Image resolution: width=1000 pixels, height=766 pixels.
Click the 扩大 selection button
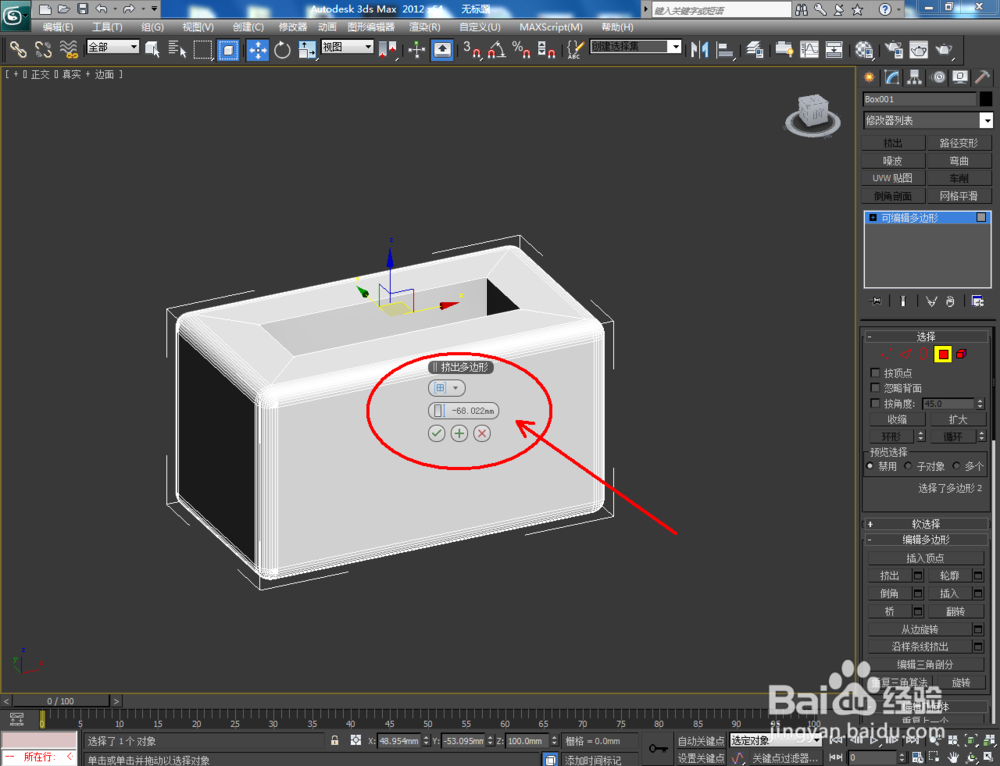(958, 419)
